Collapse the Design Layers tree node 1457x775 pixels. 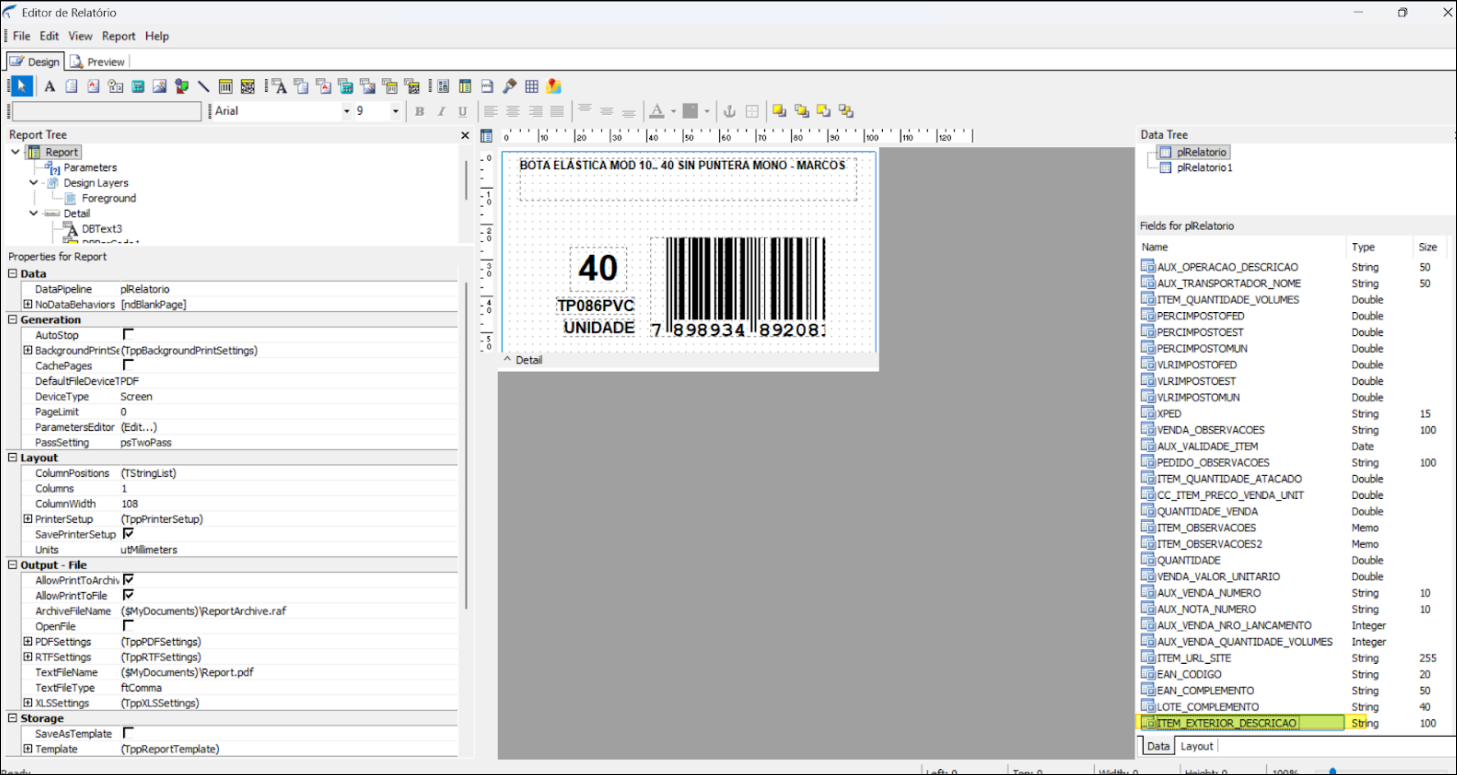[x=34, y=183]
